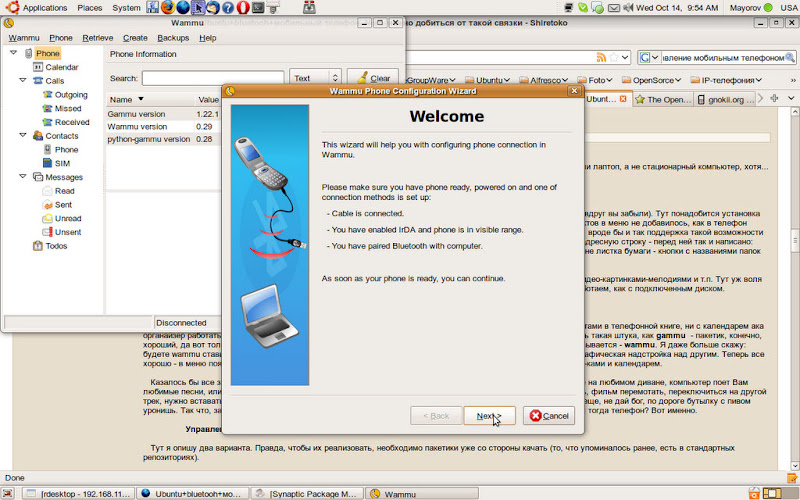Click the volume speaker icon
The width and height of the screenshot is (800, 500).
(629, 8)
